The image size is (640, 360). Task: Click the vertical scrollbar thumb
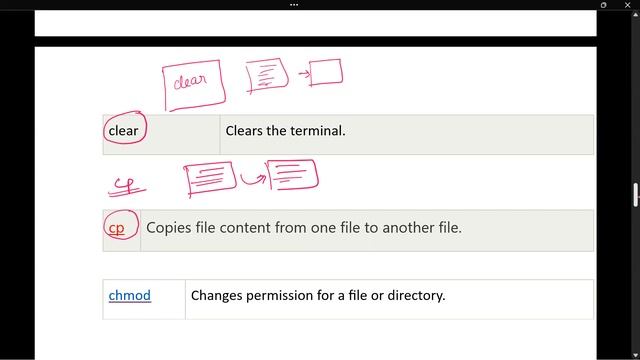636,195
